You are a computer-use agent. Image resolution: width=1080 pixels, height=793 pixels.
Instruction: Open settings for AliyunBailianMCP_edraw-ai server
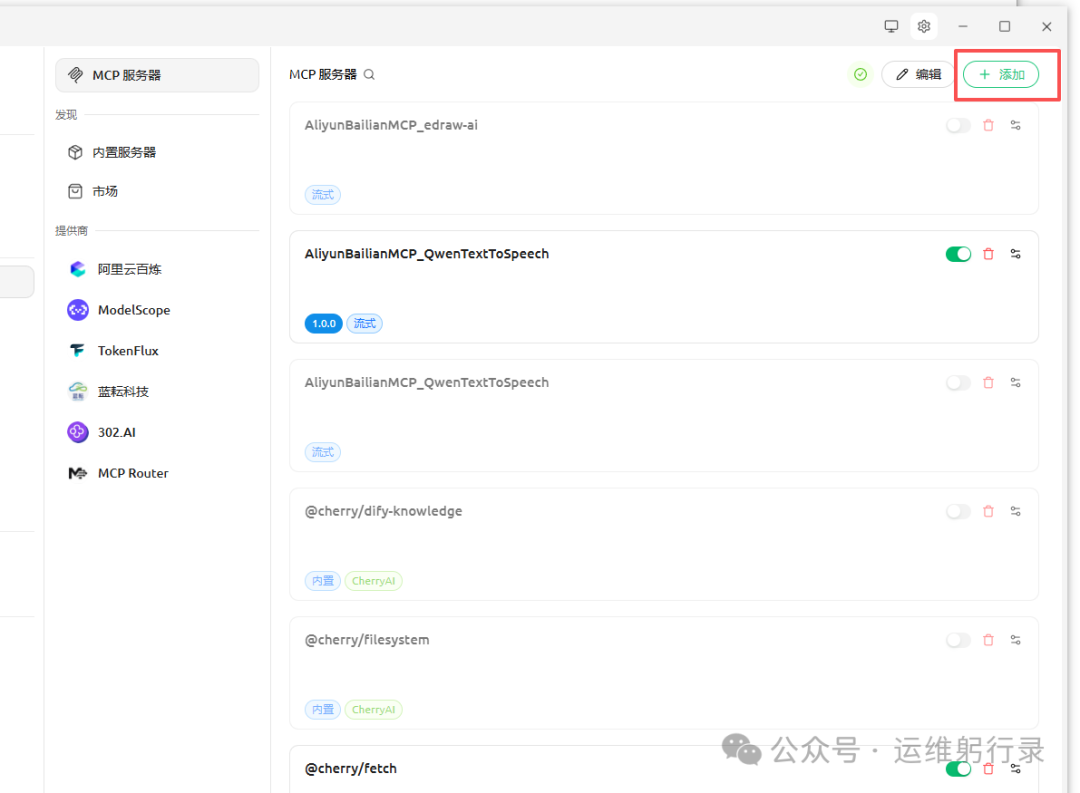(1015, 126)
